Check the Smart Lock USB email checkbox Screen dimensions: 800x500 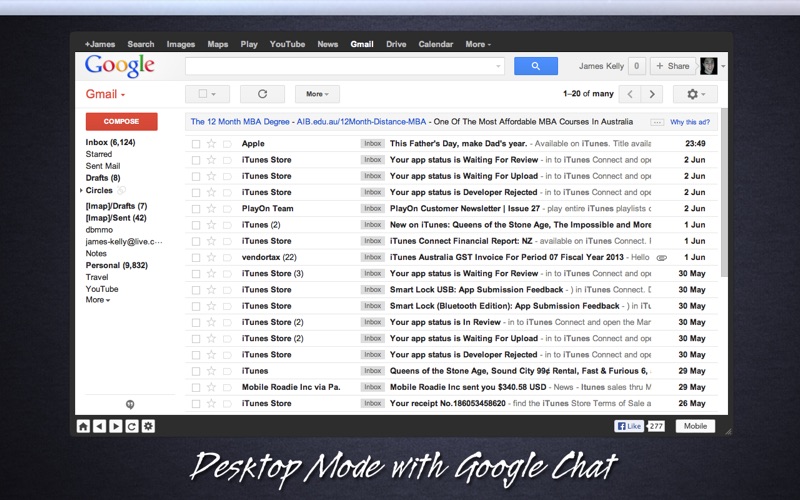(195, 290)
